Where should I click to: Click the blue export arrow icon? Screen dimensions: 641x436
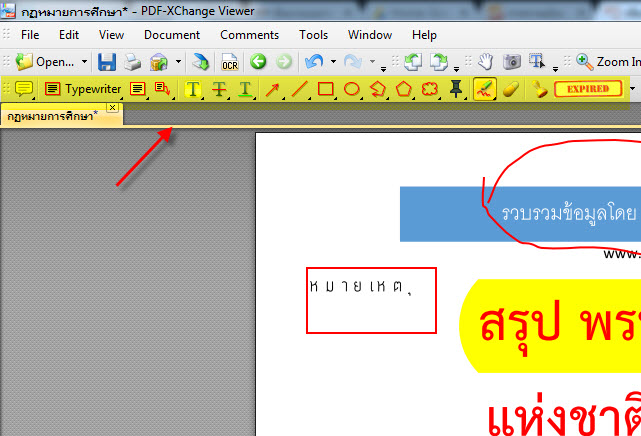[201, 62]
